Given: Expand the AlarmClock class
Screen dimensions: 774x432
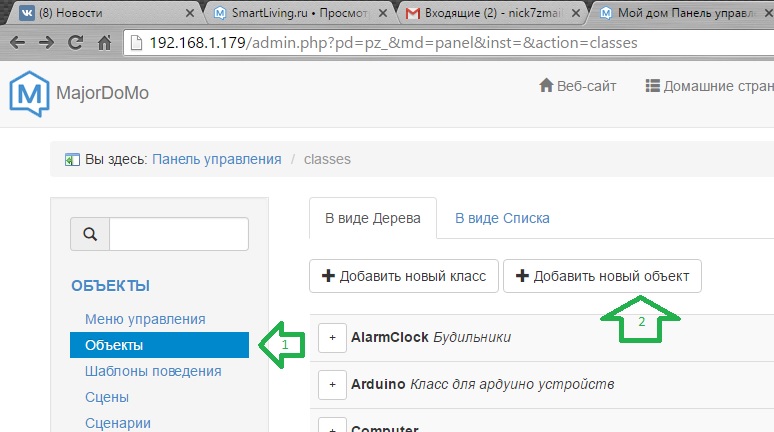Looking at the screenshot, I should 332,338.
